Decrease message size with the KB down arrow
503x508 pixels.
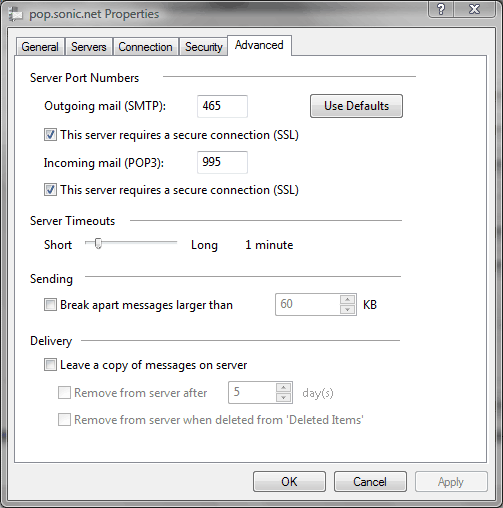(348, 310)
